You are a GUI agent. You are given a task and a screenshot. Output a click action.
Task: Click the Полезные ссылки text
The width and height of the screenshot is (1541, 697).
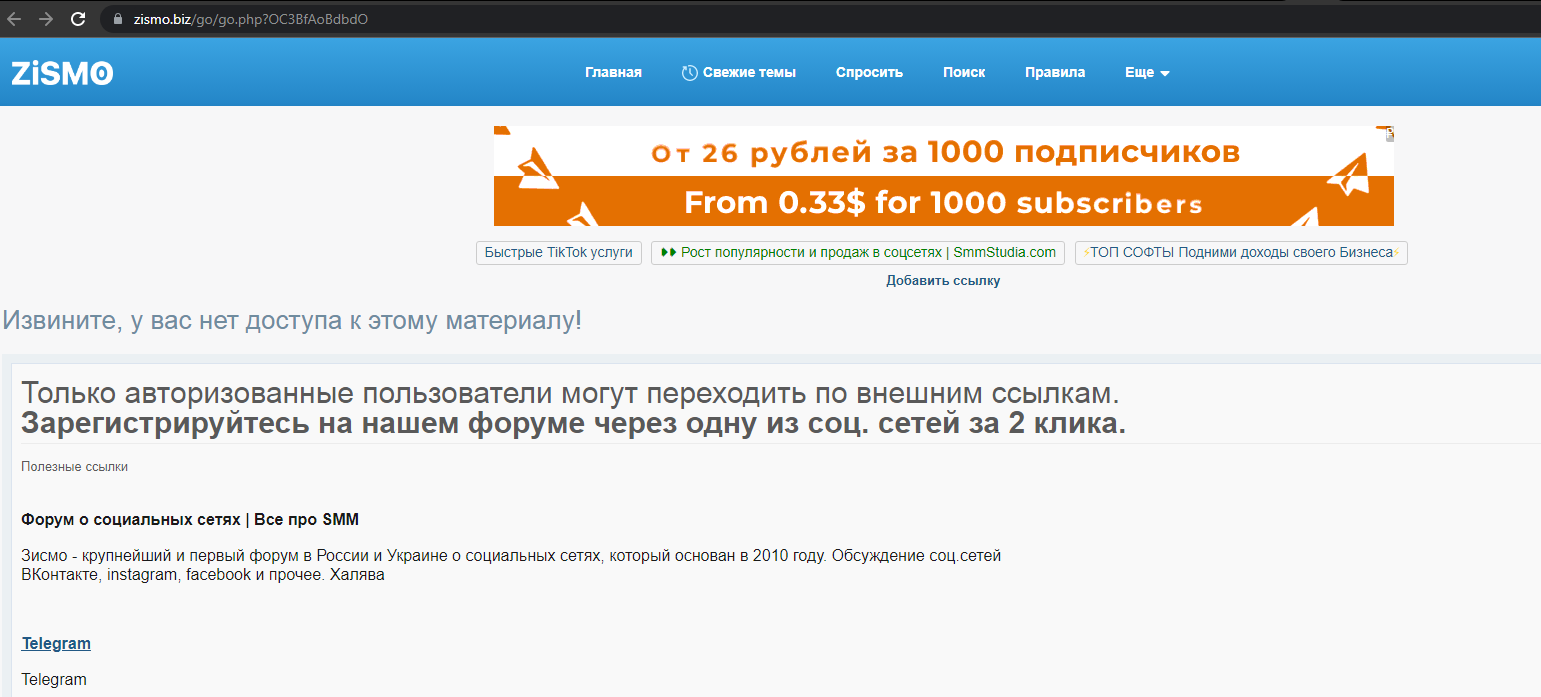pos(74,467)
